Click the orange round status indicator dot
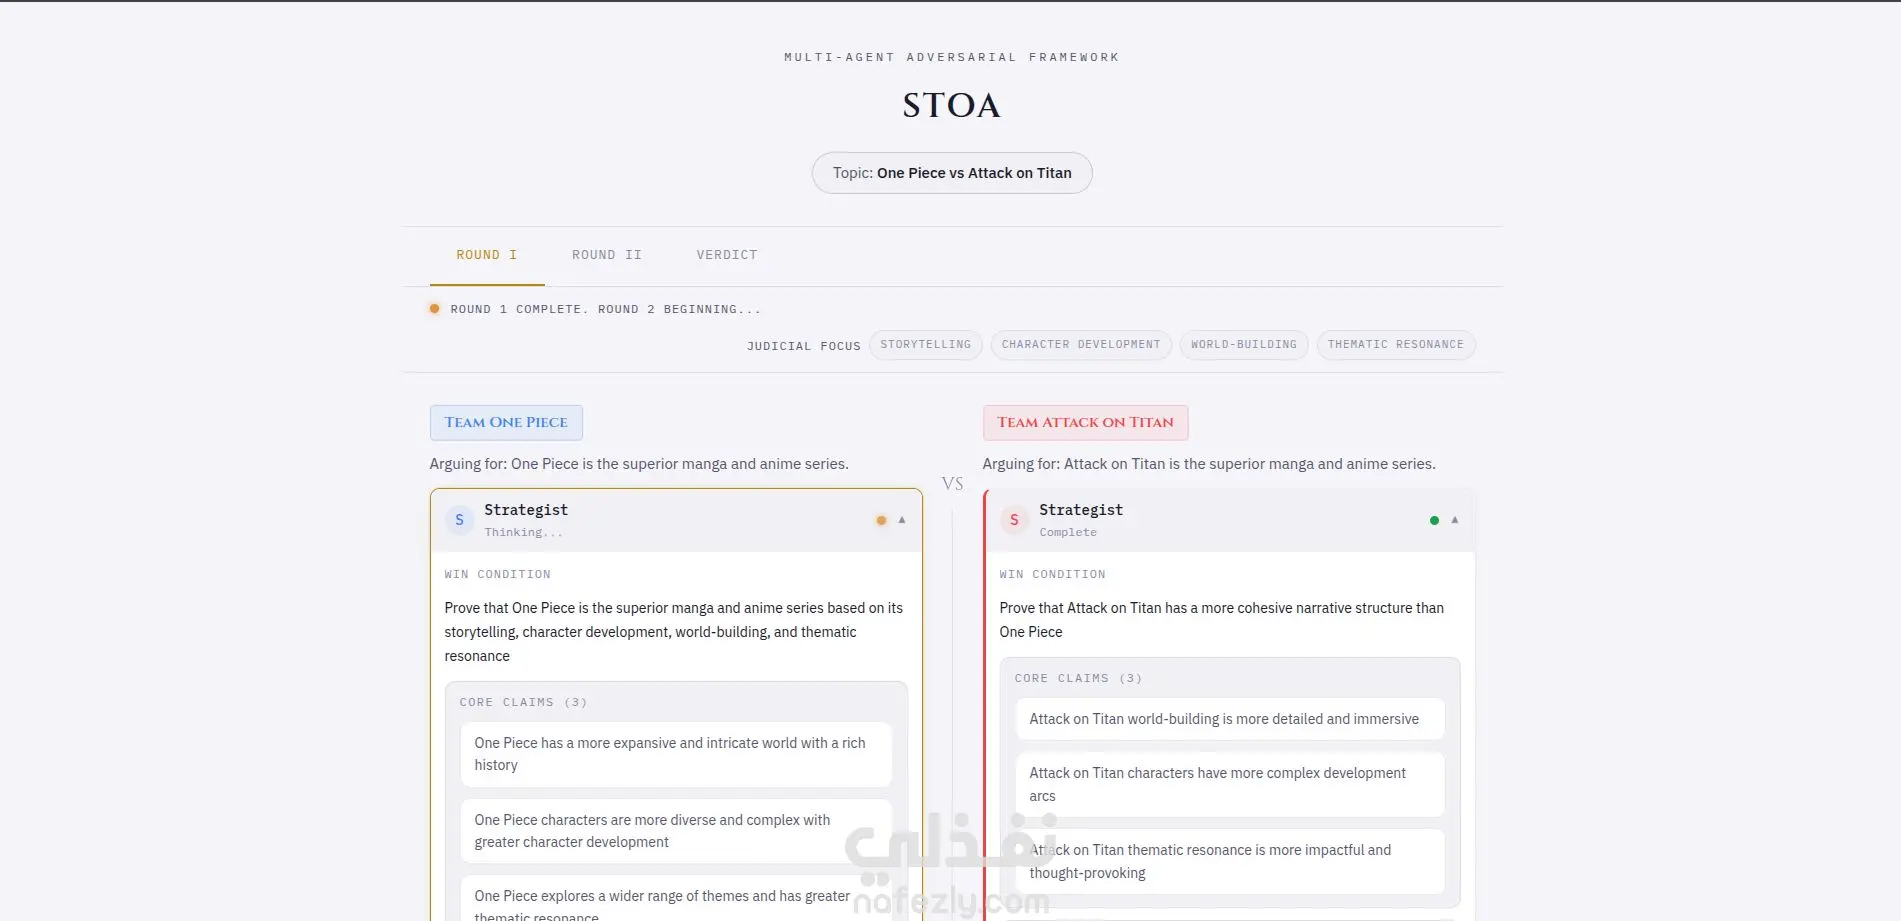 pyautogui.click(x=434, y=309)
